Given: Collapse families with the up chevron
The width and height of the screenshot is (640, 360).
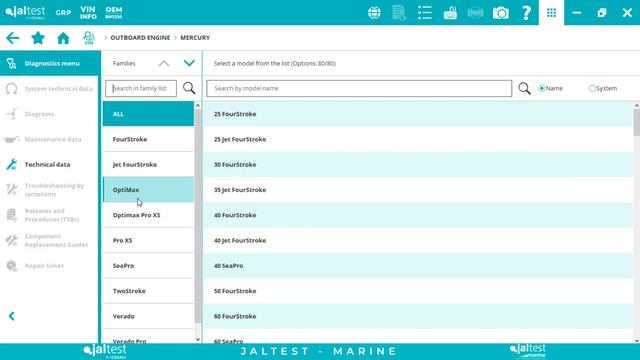Looking at the screenshot, I should [x=164, y=63].
